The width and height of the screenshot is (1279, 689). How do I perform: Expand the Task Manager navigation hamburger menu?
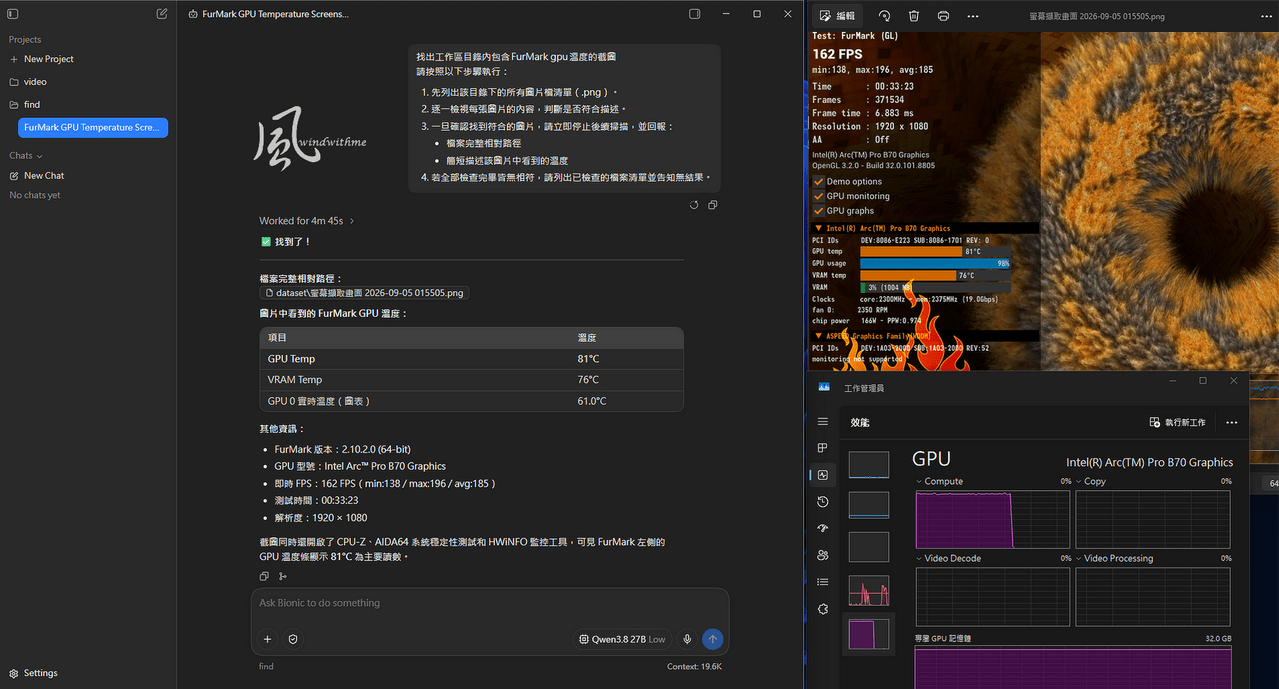823,422
